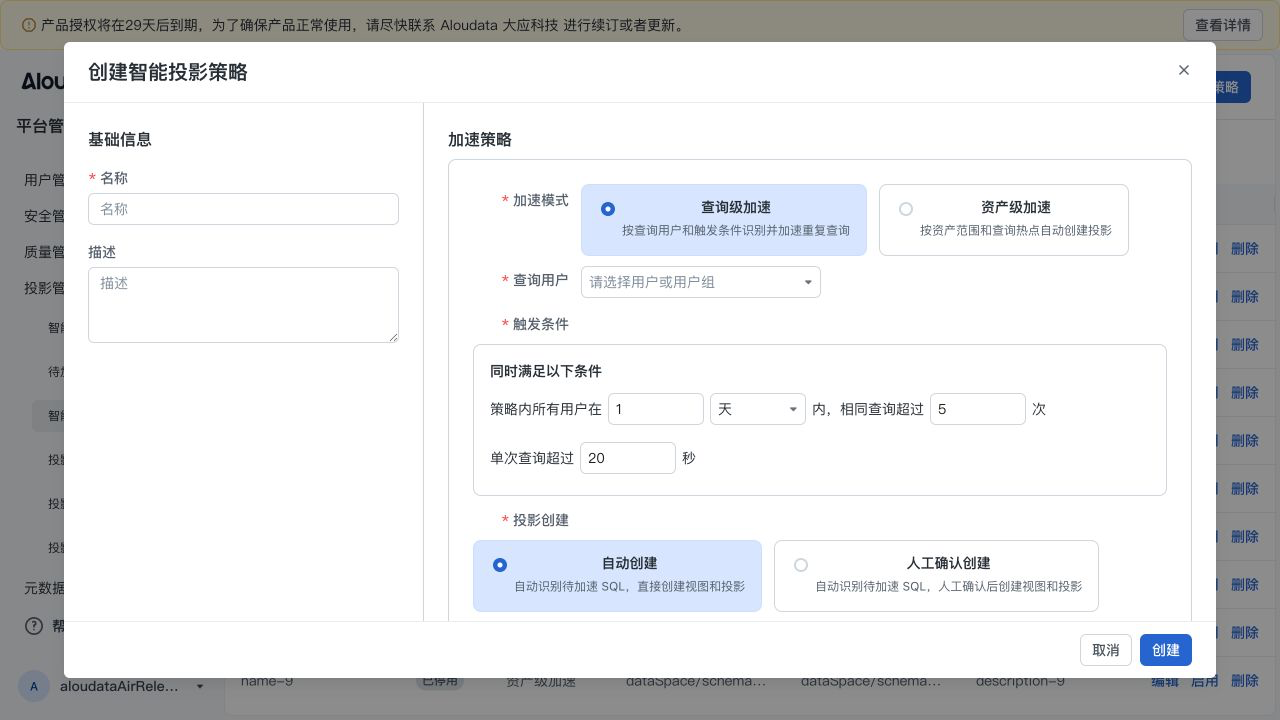Open the aloudataAirRele account dropdown arrow
Image resolution: width=1280 pixels, height=720 pixels.
[x=200, y=686]
